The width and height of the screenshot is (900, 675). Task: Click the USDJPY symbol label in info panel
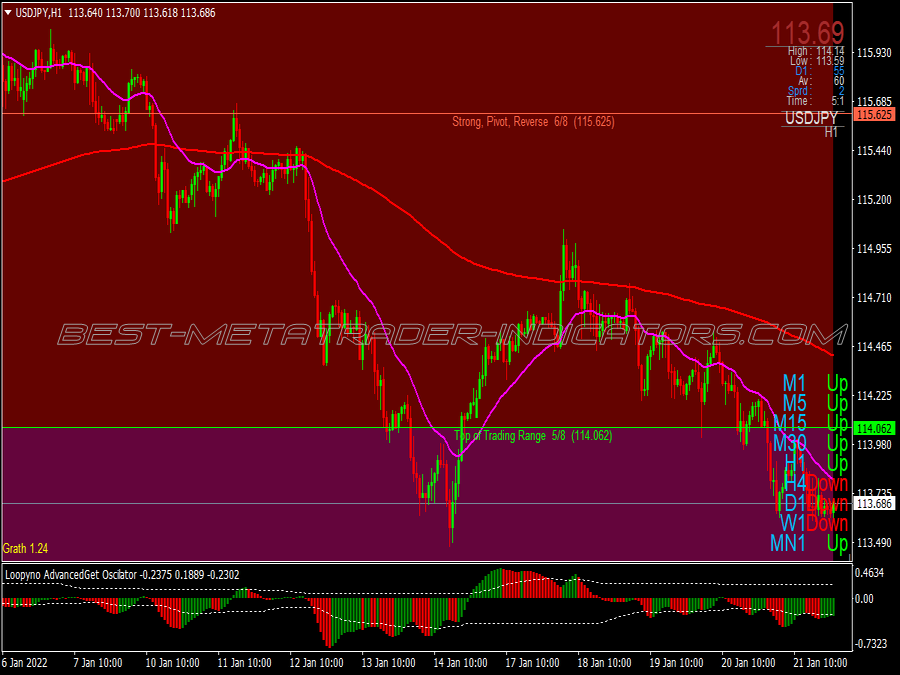(x=811, y=118)
